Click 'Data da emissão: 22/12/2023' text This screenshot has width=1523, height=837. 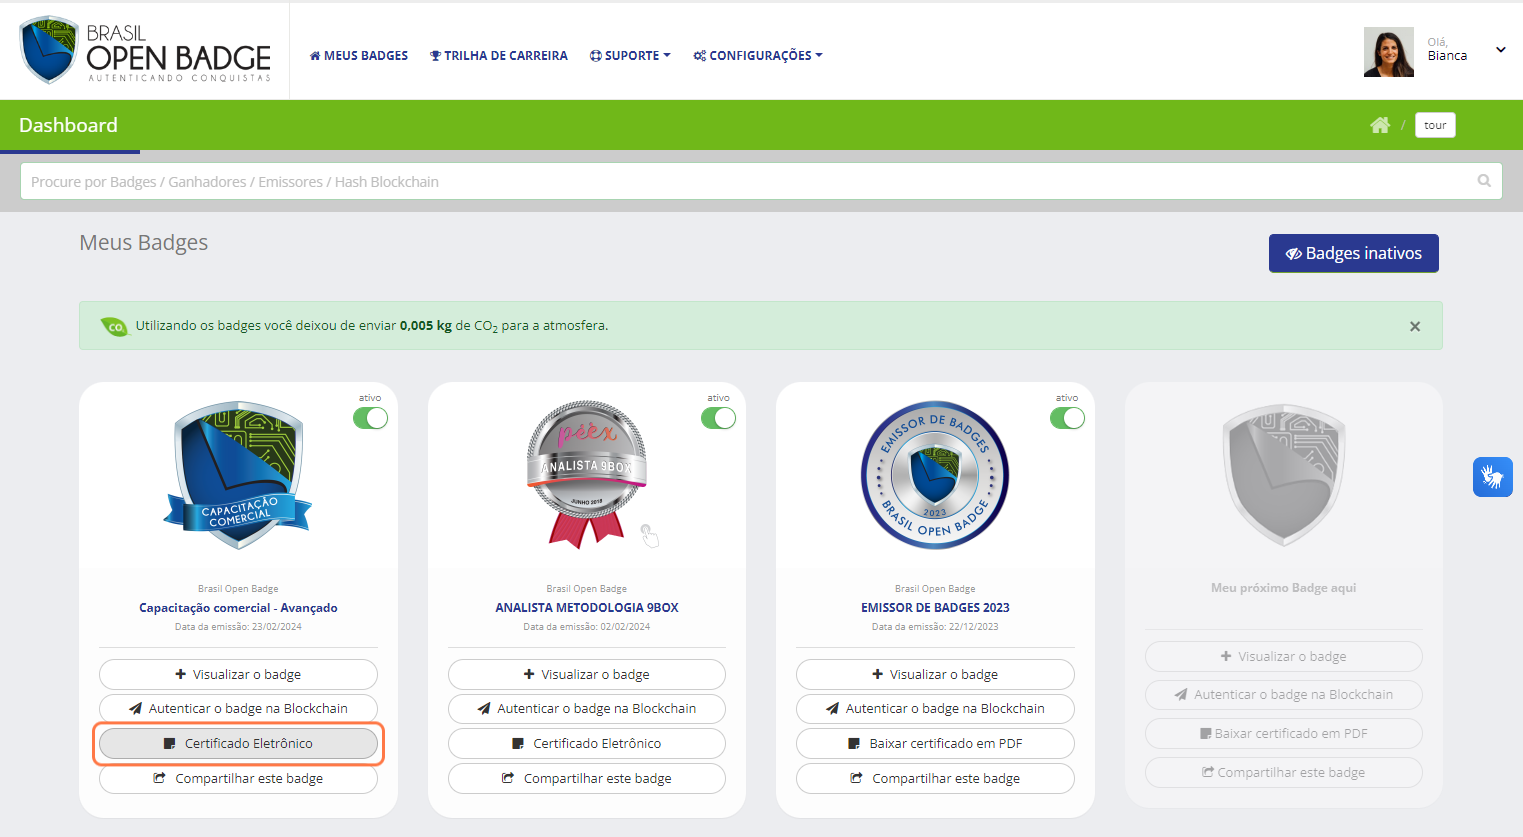click(x=935, y=627)
